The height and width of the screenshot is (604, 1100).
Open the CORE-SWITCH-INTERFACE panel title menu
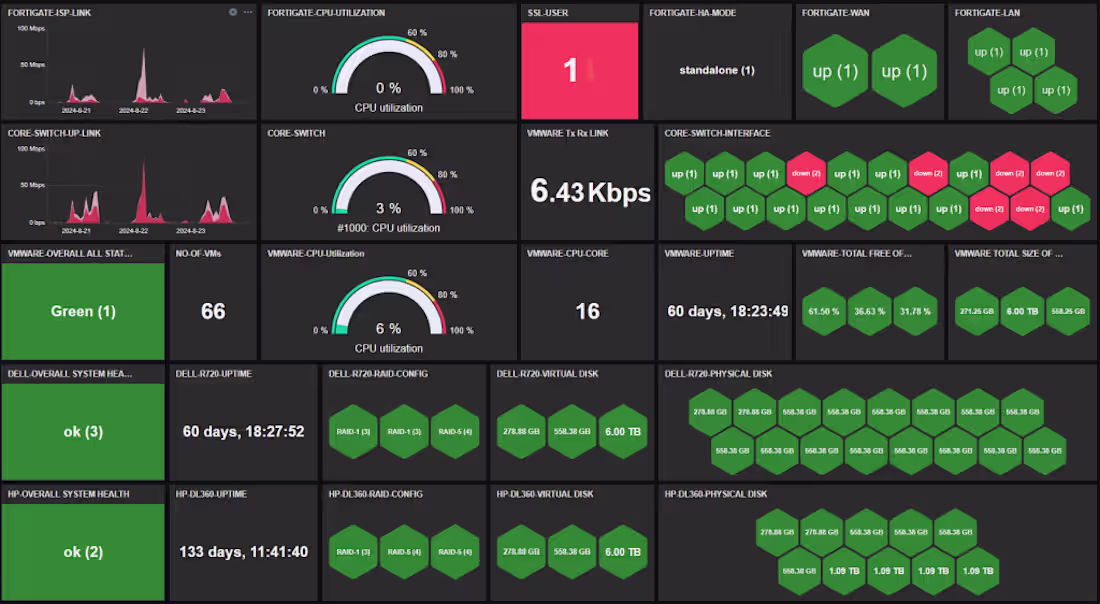(x=717, y=133)
